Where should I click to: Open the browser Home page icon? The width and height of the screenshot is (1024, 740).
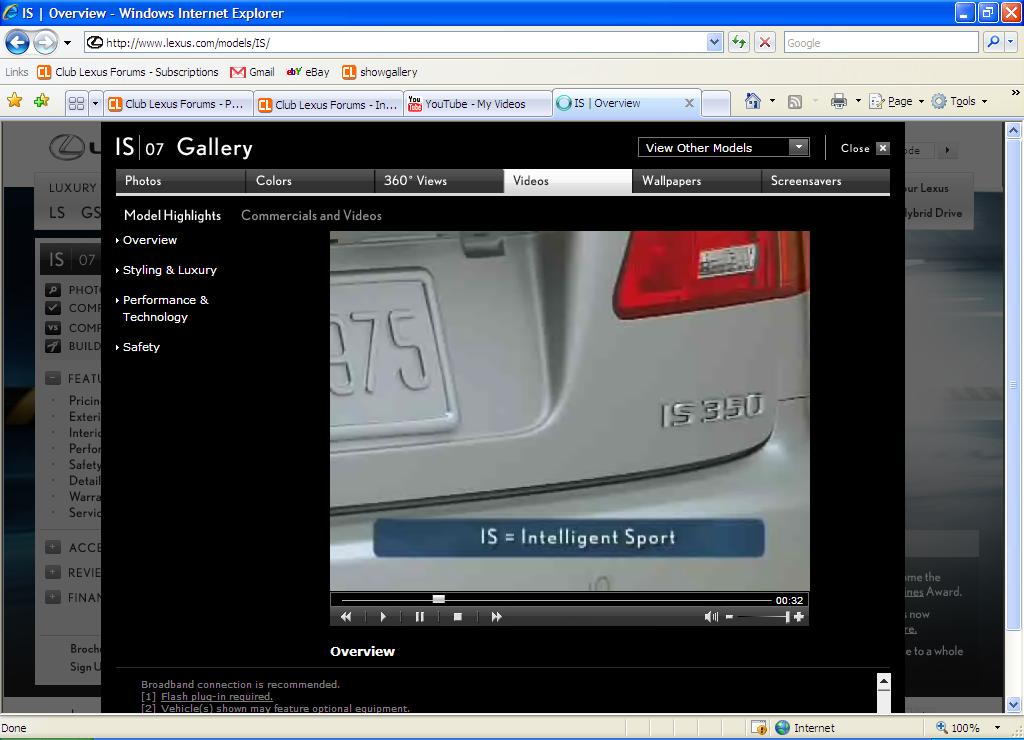pyautogui.click(x=752, y=101)
